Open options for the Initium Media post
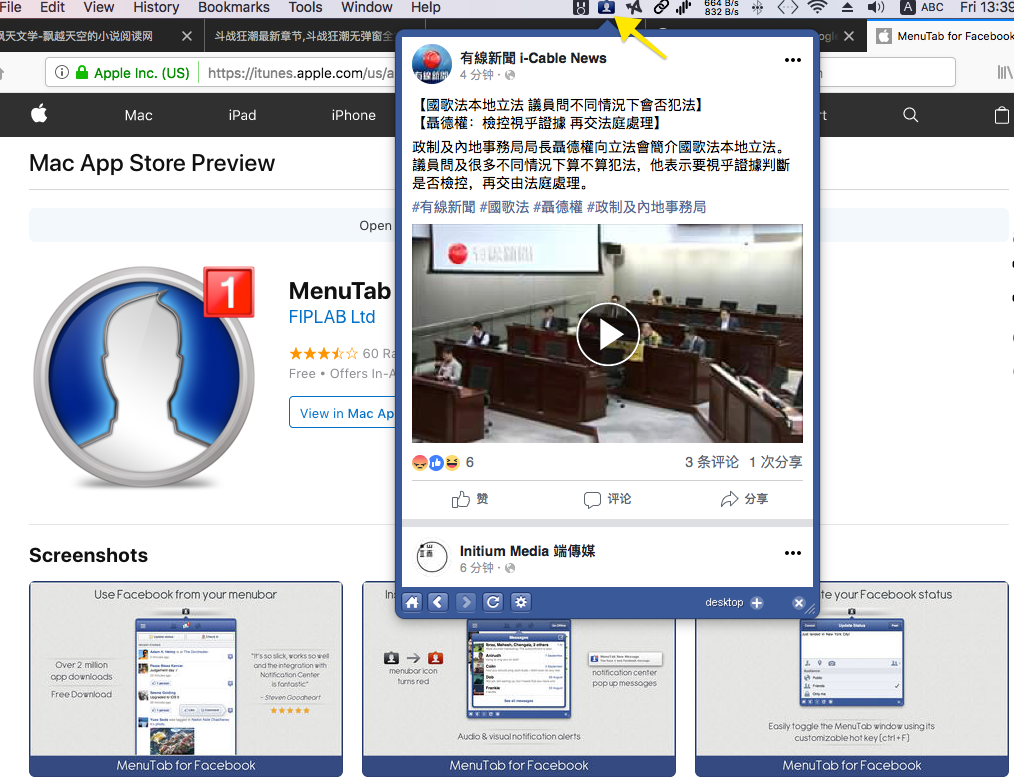 [793, 553]
